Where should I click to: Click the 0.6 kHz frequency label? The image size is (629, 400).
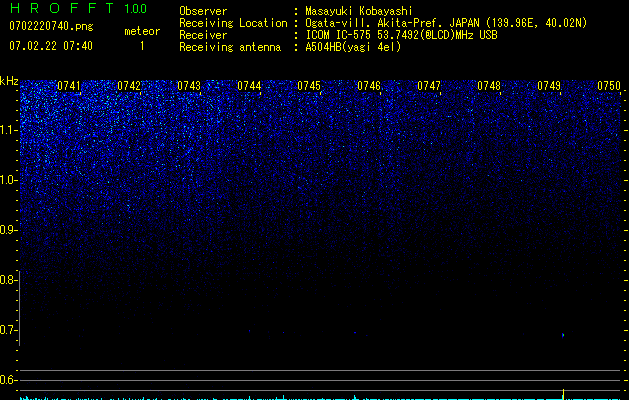[x=9, y=380]
